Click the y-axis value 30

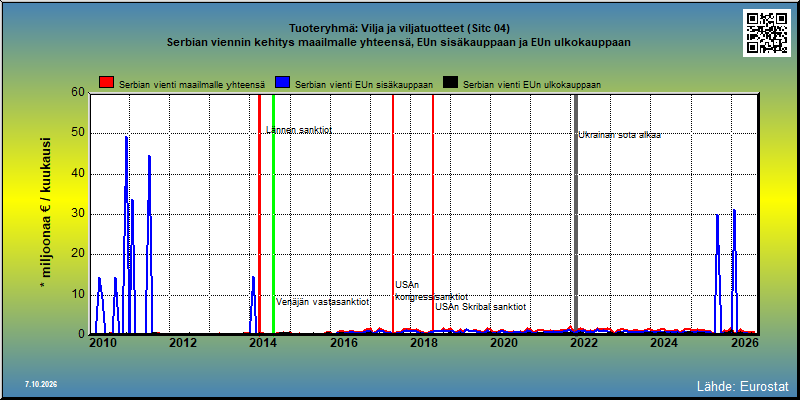click(78, 214)
